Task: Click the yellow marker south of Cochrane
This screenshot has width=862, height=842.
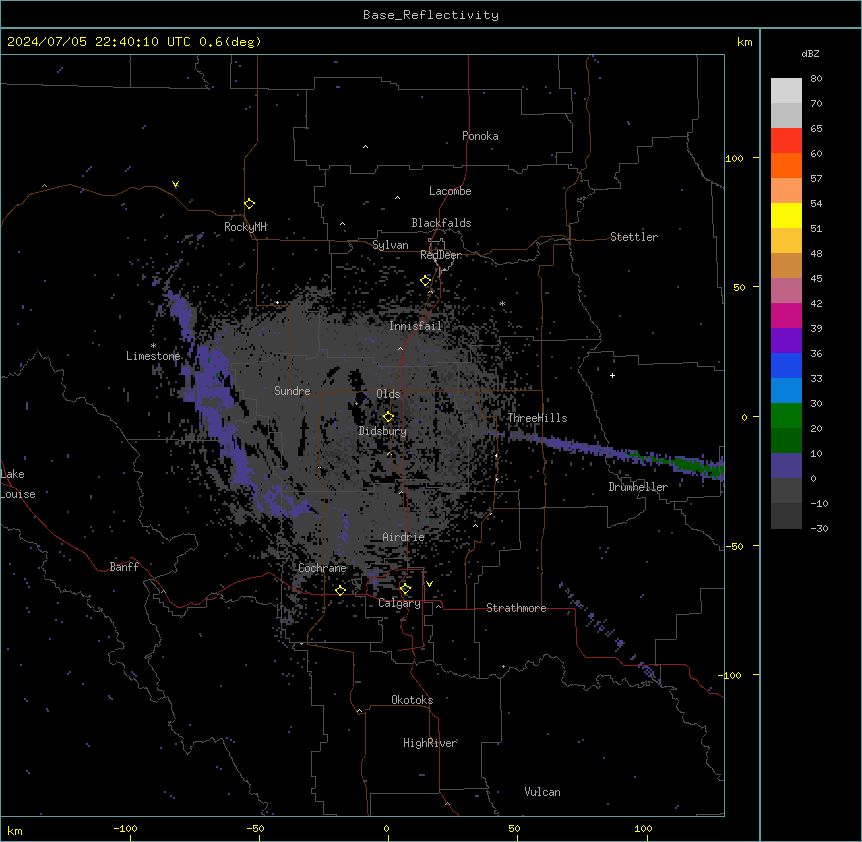Action: (340, 590)
